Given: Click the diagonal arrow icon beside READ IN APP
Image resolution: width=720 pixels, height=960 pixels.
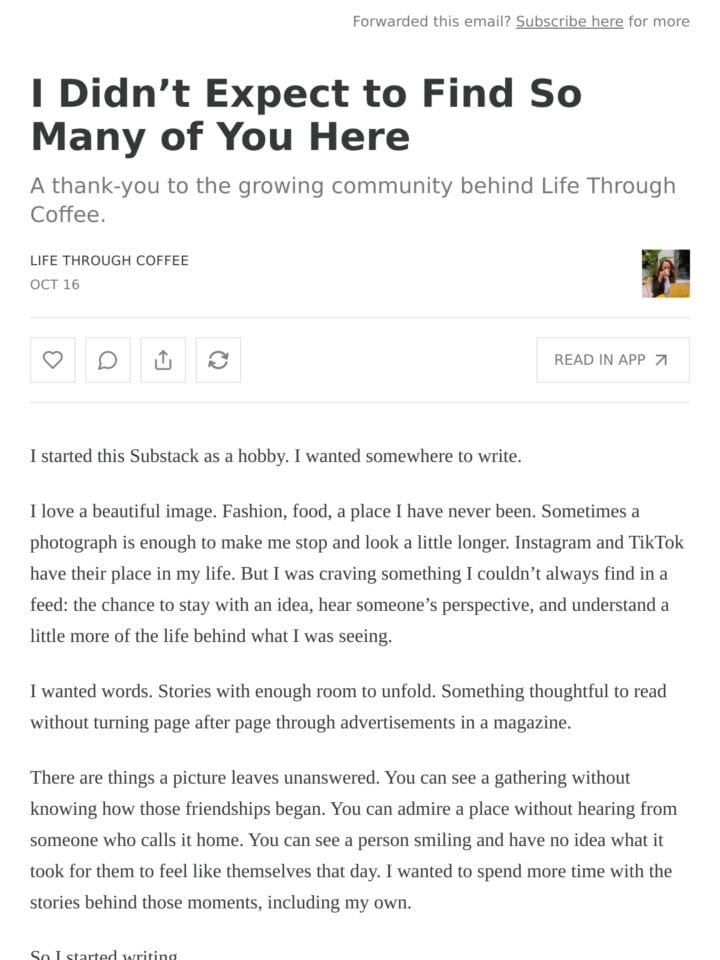Looking at the screenshot, I should coord(661,360).
